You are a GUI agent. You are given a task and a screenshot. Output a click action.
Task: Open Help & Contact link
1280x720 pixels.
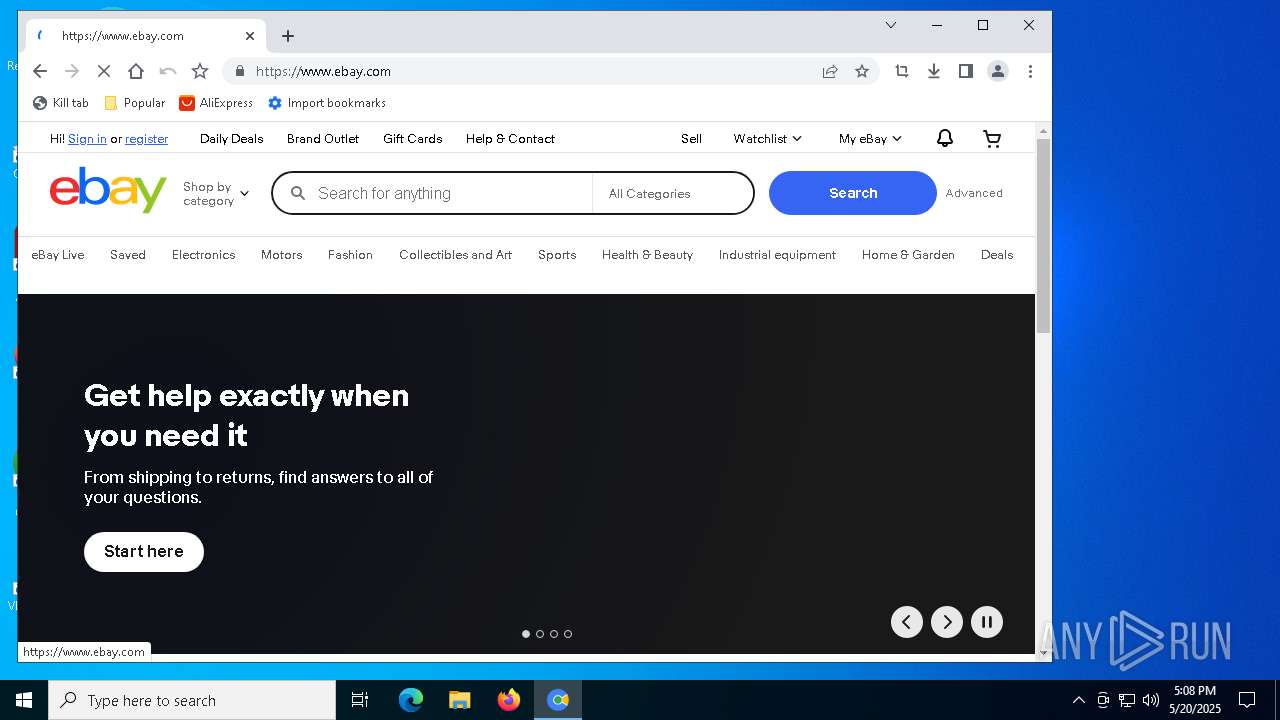510,139
